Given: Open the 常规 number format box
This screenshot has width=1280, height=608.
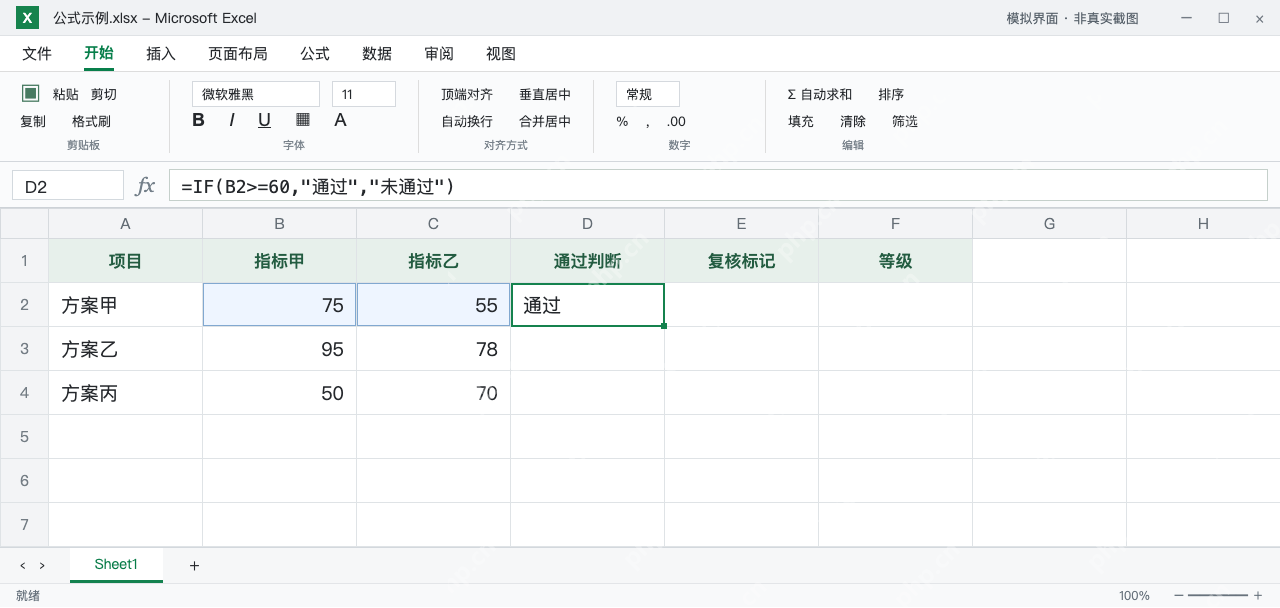Looking at the screenshot, I should coord(648,94).
